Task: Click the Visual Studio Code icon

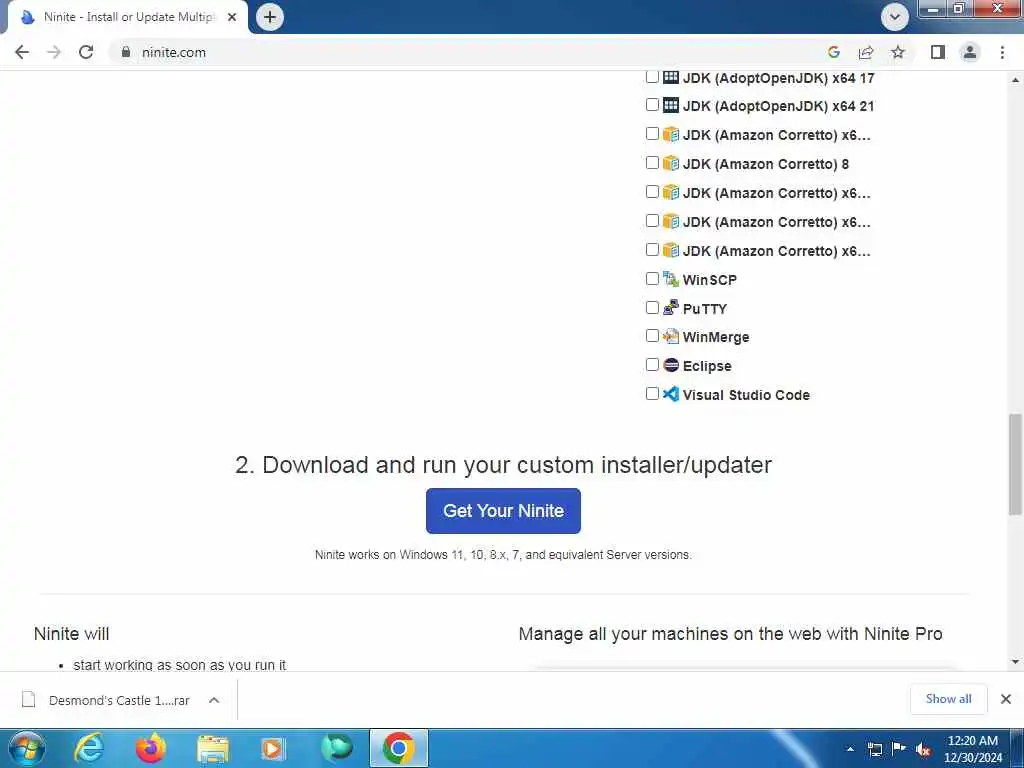Action: (671, 394)
